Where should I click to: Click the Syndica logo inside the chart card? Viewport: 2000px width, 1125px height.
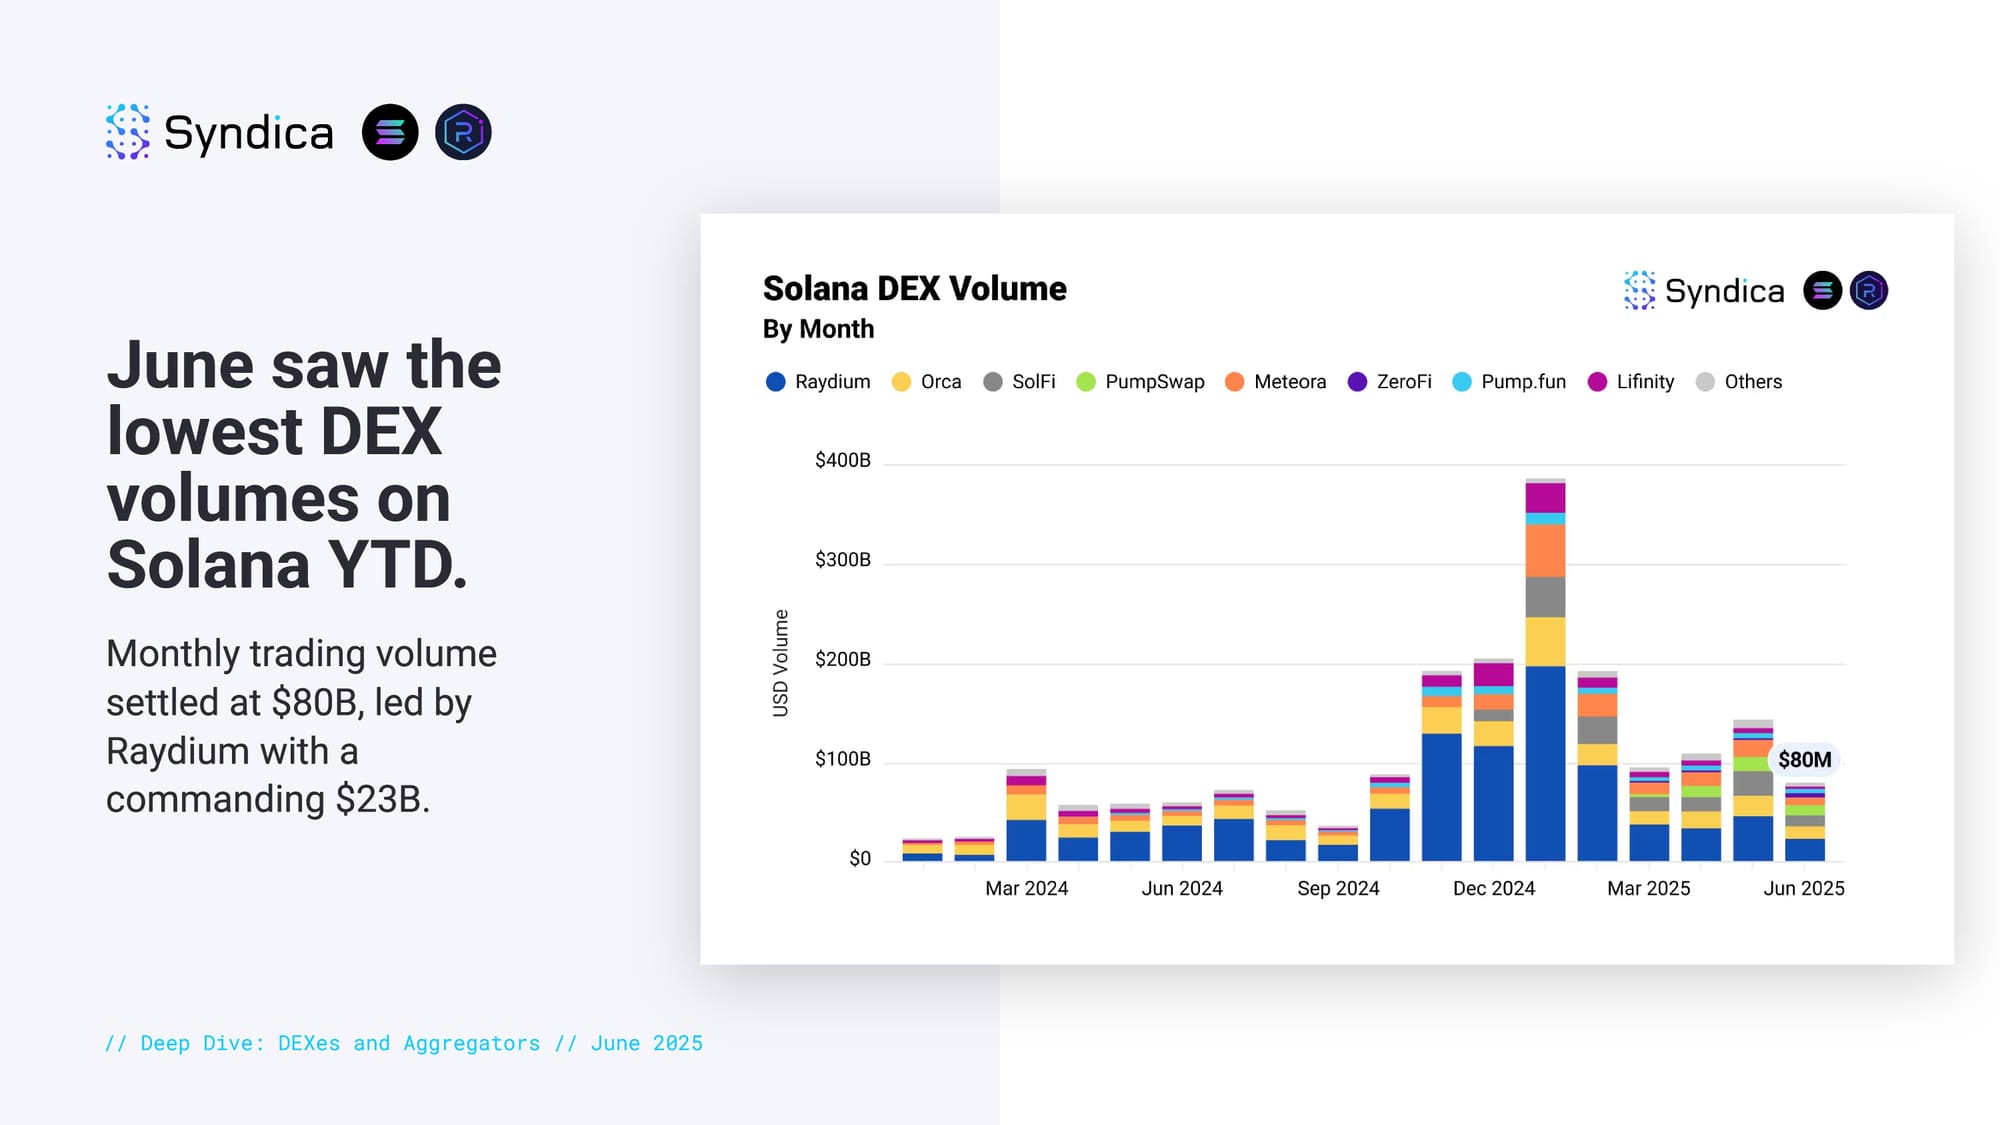1704,290
